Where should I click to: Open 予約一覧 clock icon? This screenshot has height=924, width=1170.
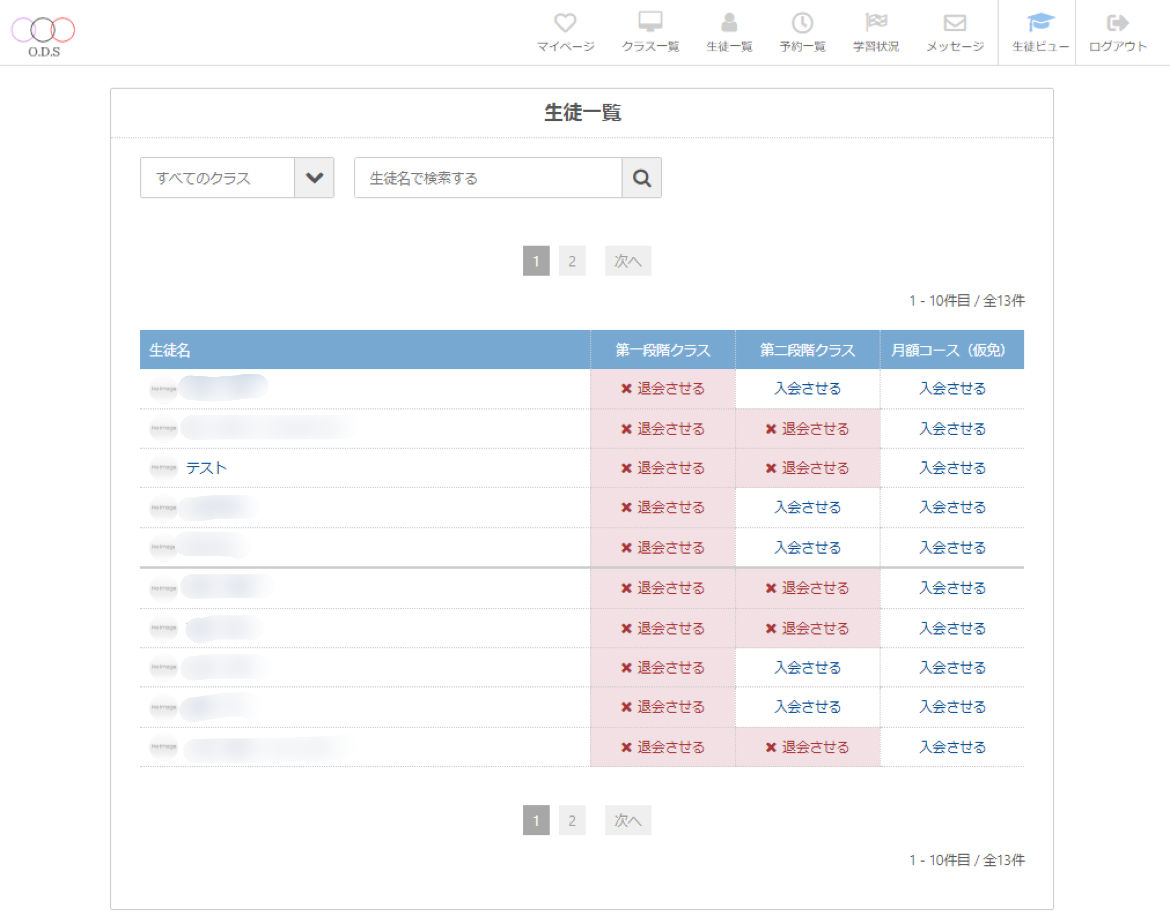pos(802,23)
